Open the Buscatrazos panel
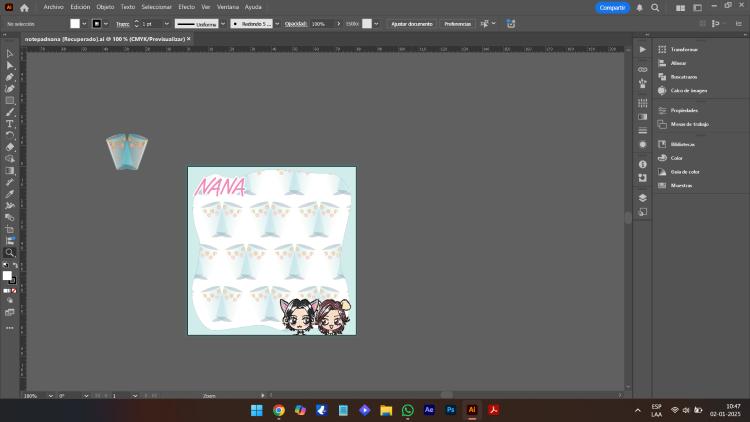Viewport: 750px width, 422px height. (x=684, y=77)
